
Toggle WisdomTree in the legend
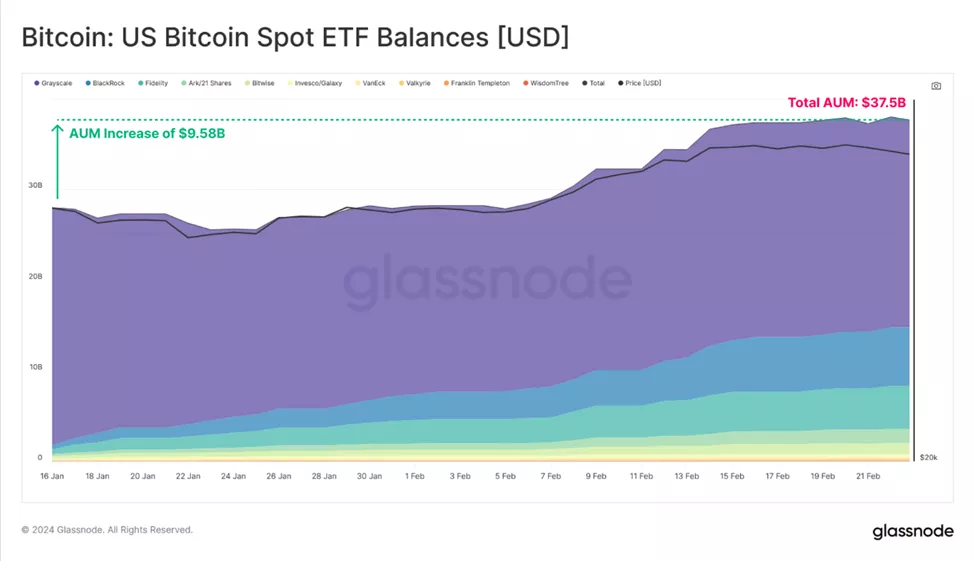tap(545, 83)
